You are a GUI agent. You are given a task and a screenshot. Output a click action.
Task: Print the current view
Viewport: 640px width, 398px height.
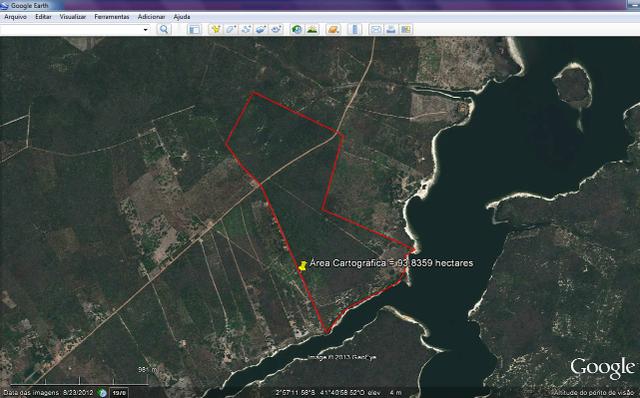391,29
